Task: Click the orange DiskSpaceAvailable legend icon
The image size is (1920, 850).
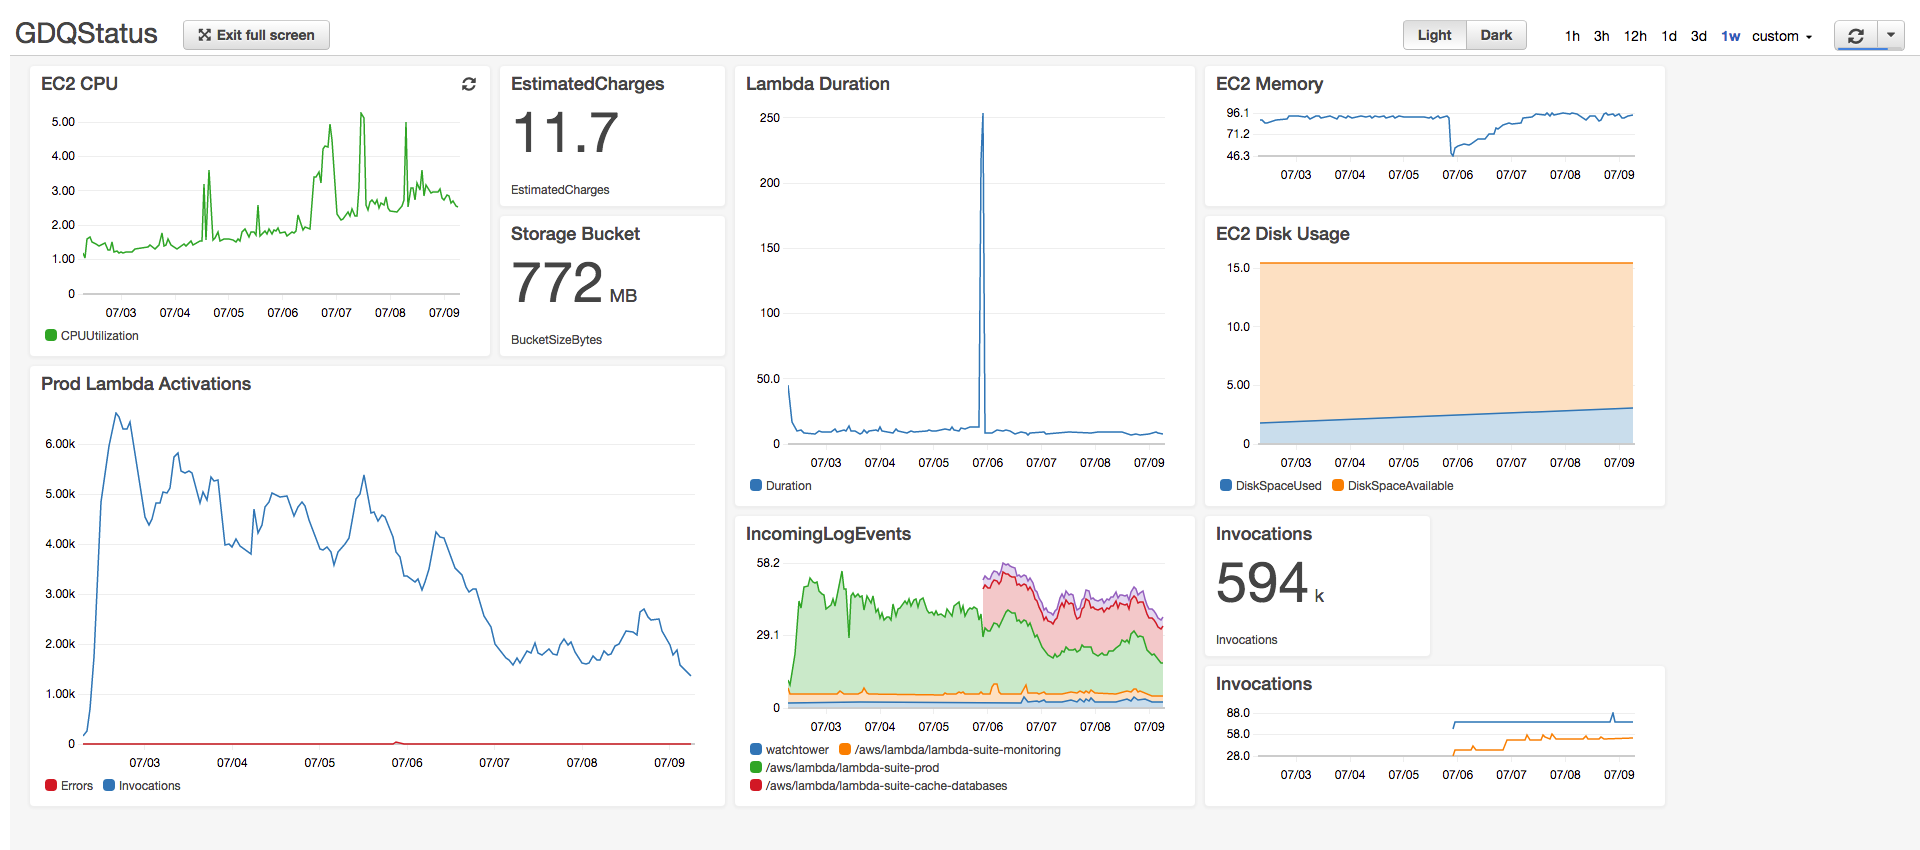Action: [1338, 486]
